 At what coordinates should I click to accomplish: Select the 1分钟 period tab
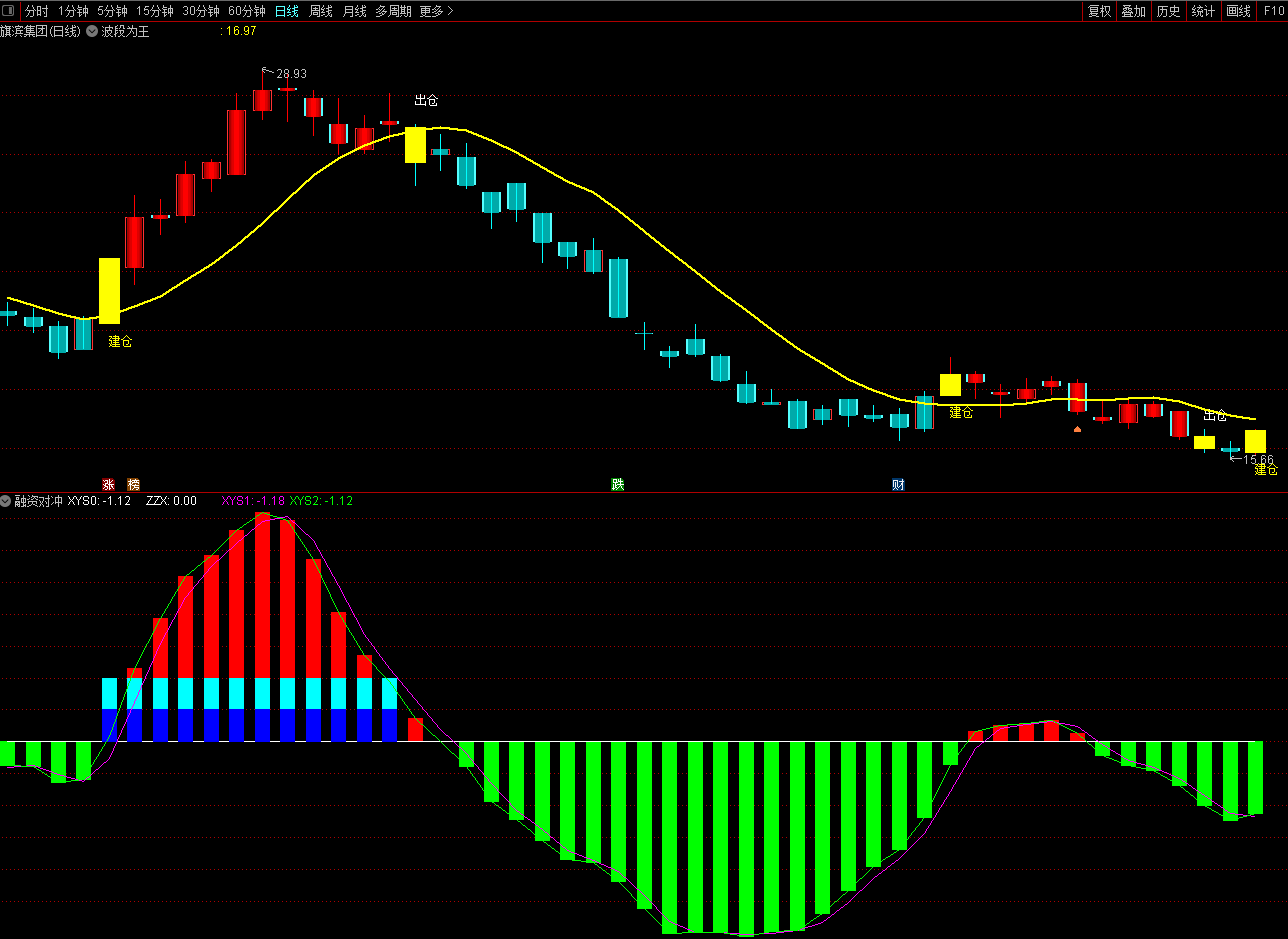tap(73, 11)
